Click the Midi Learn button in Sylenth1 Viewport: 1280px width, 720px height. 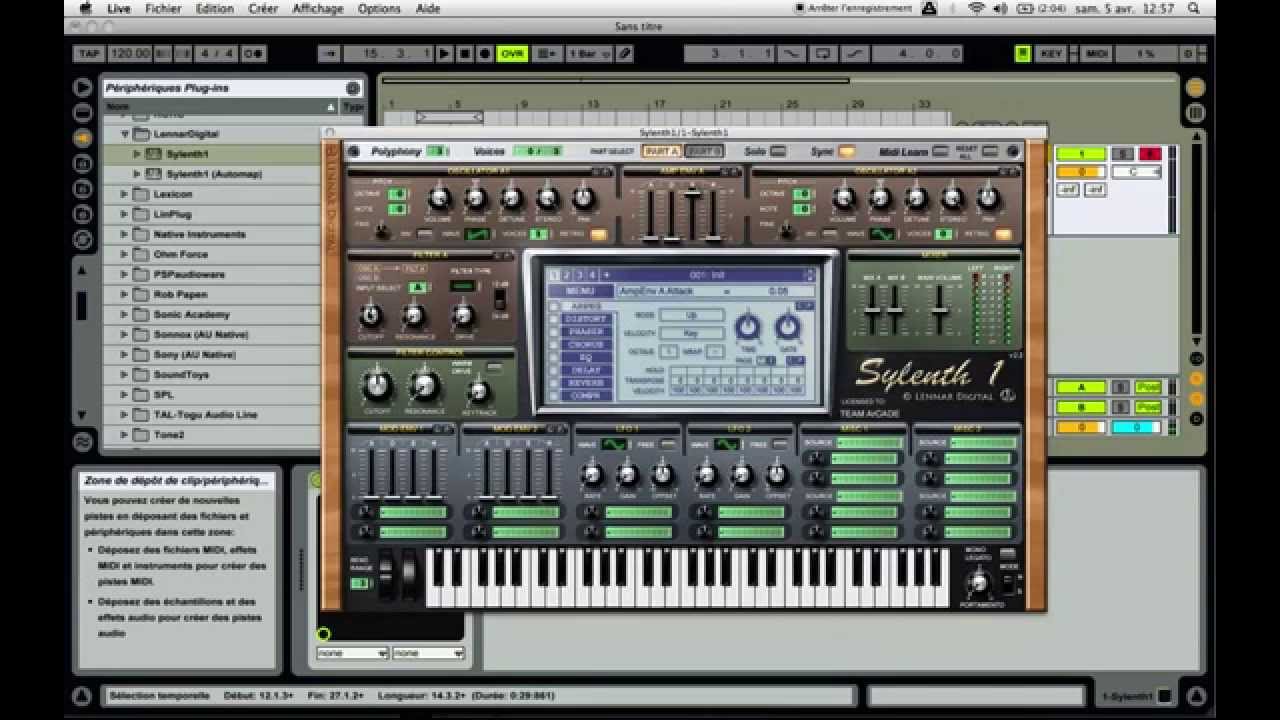tap(940, 152)
